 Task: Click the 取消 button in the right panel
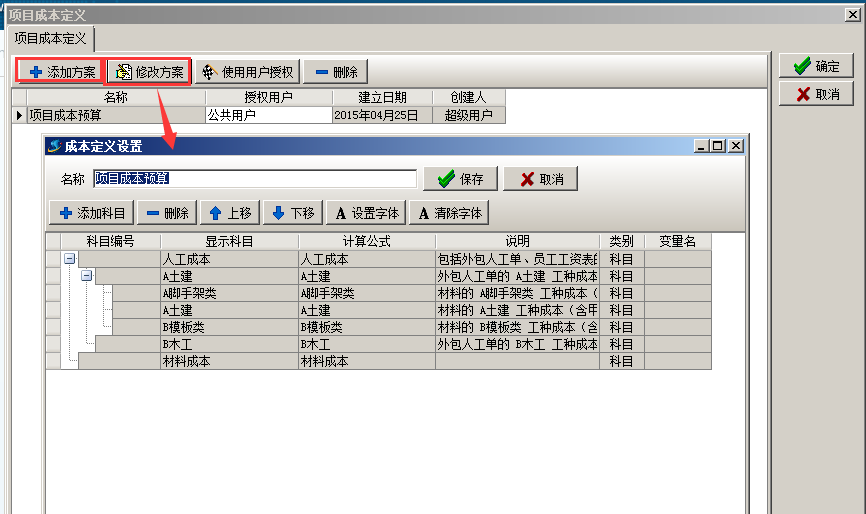816,94
